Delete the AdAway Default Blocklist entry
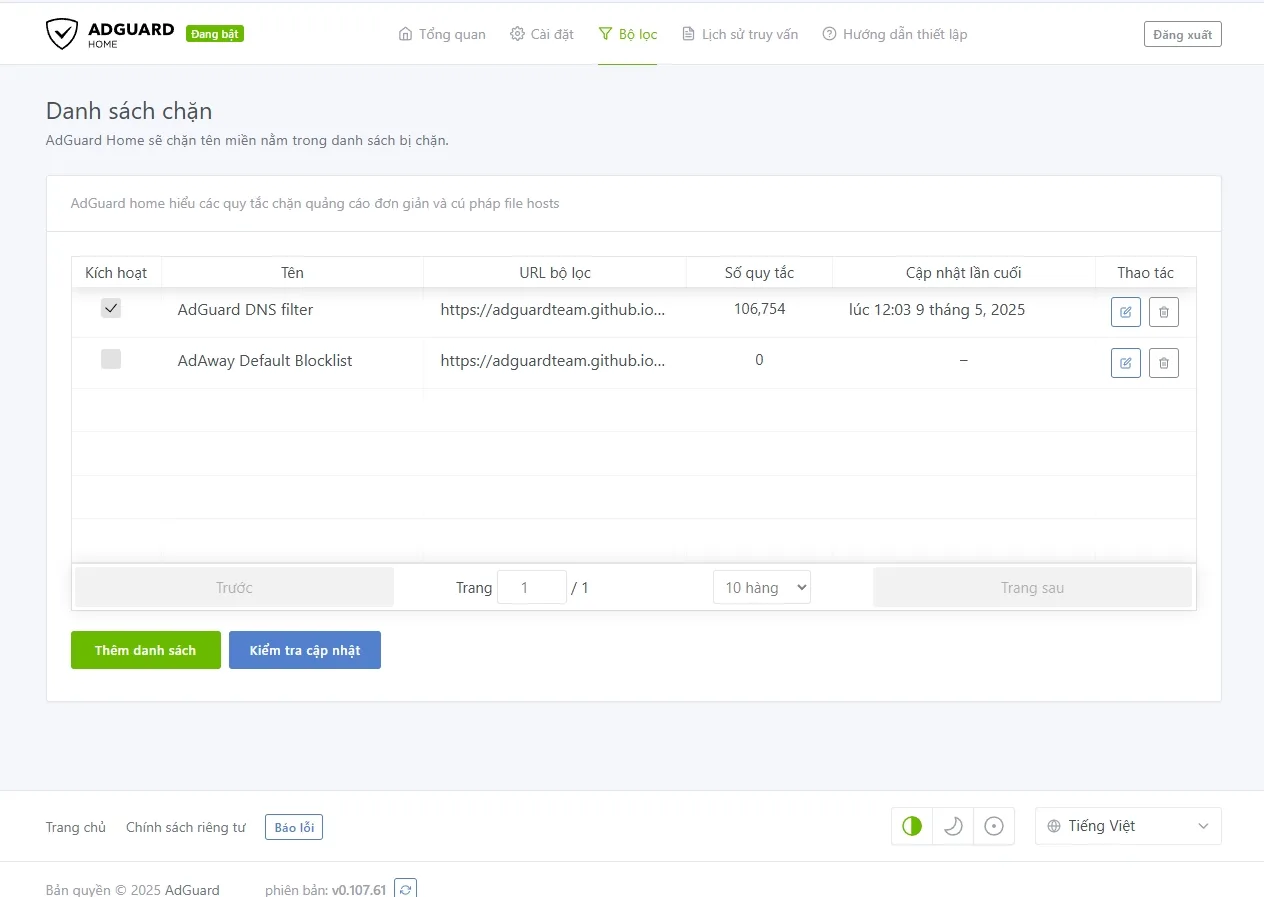The height and width of the screenshot is (897, 1264). [x=1164, y=362]
